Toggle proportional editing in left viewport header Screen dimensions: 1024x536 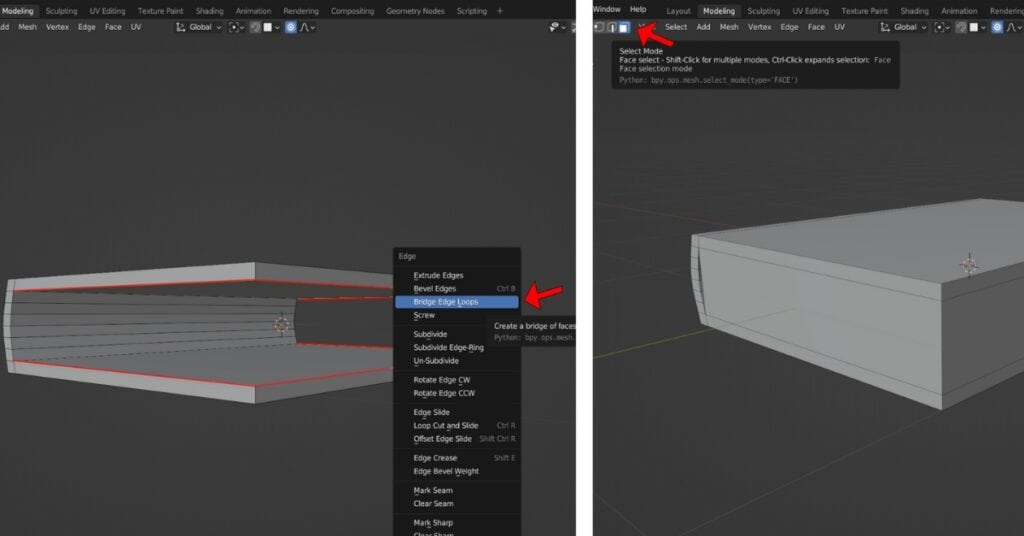pyautogui.click(x=291, y=27)
